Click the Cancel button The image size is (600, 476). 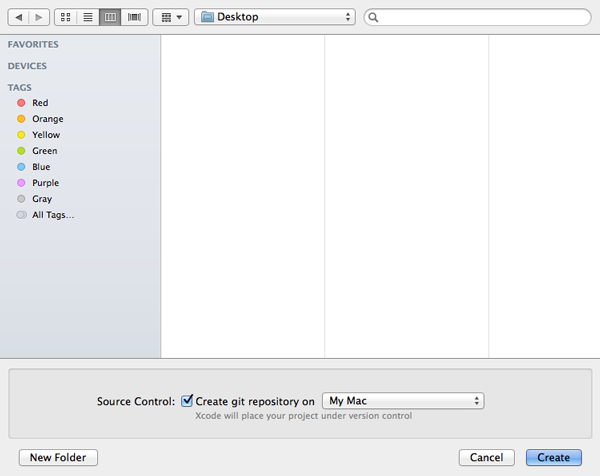(x=487, y=458)
